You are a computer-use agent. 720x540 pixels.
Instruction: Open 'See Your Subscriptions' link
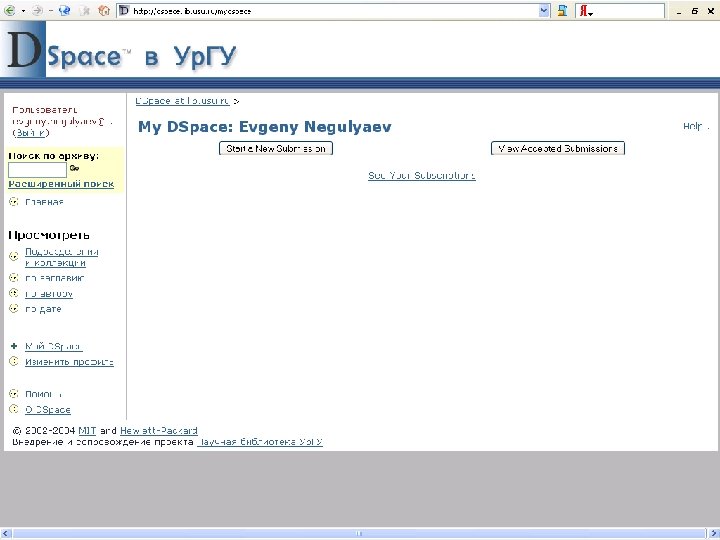(422, 175)
